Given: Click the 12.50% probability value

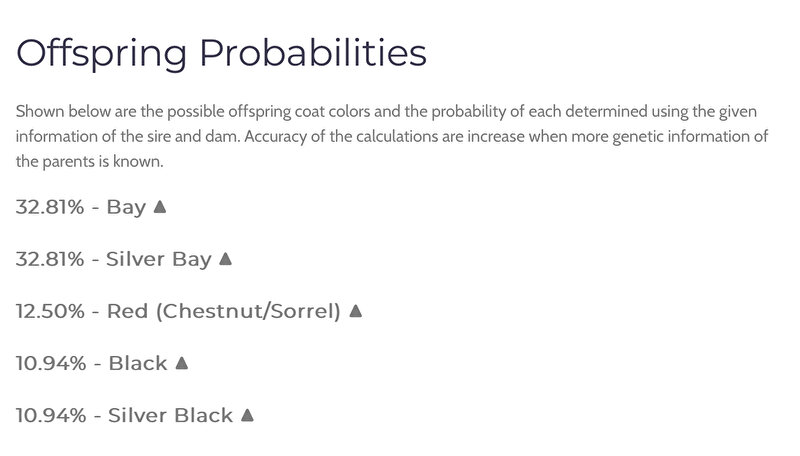Looking at the screenshot, I should click(50, 311).
